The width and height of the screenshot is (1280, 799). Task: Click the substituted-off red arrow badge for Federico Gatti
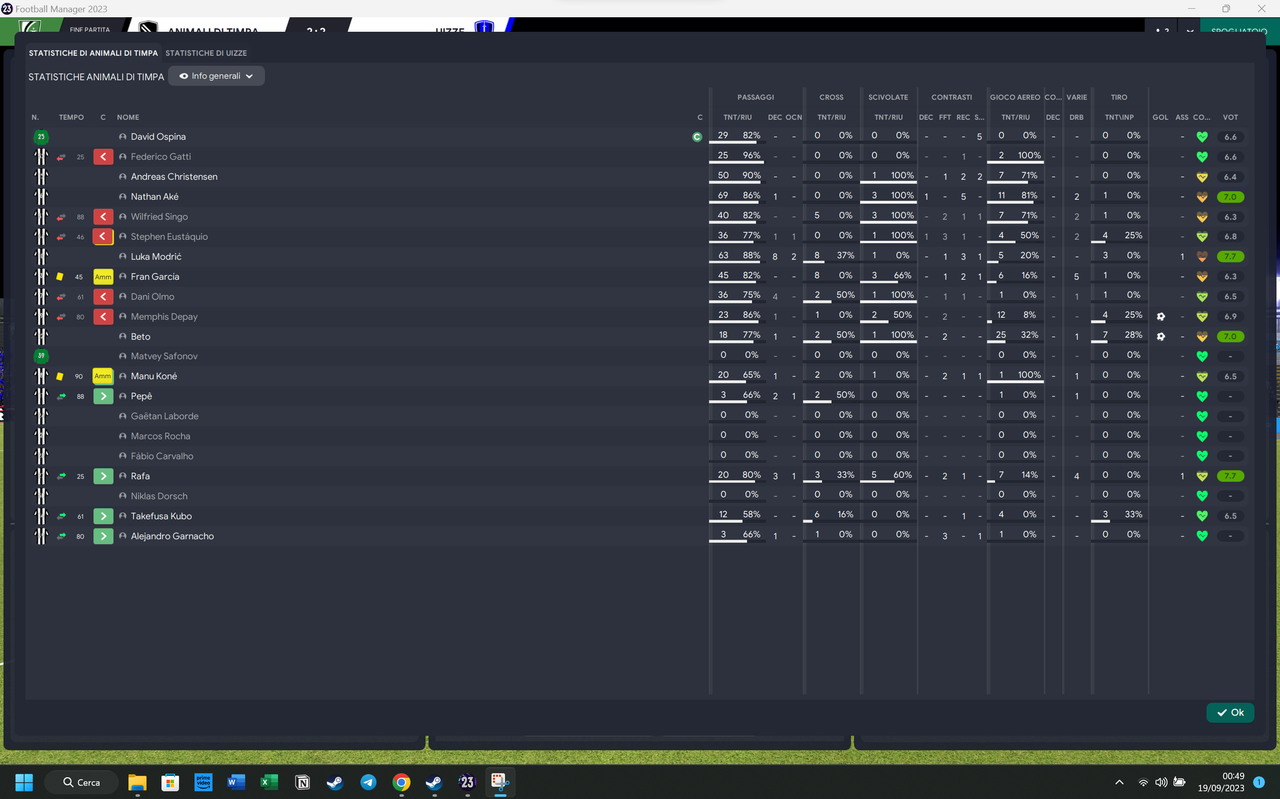pos(103,157)
